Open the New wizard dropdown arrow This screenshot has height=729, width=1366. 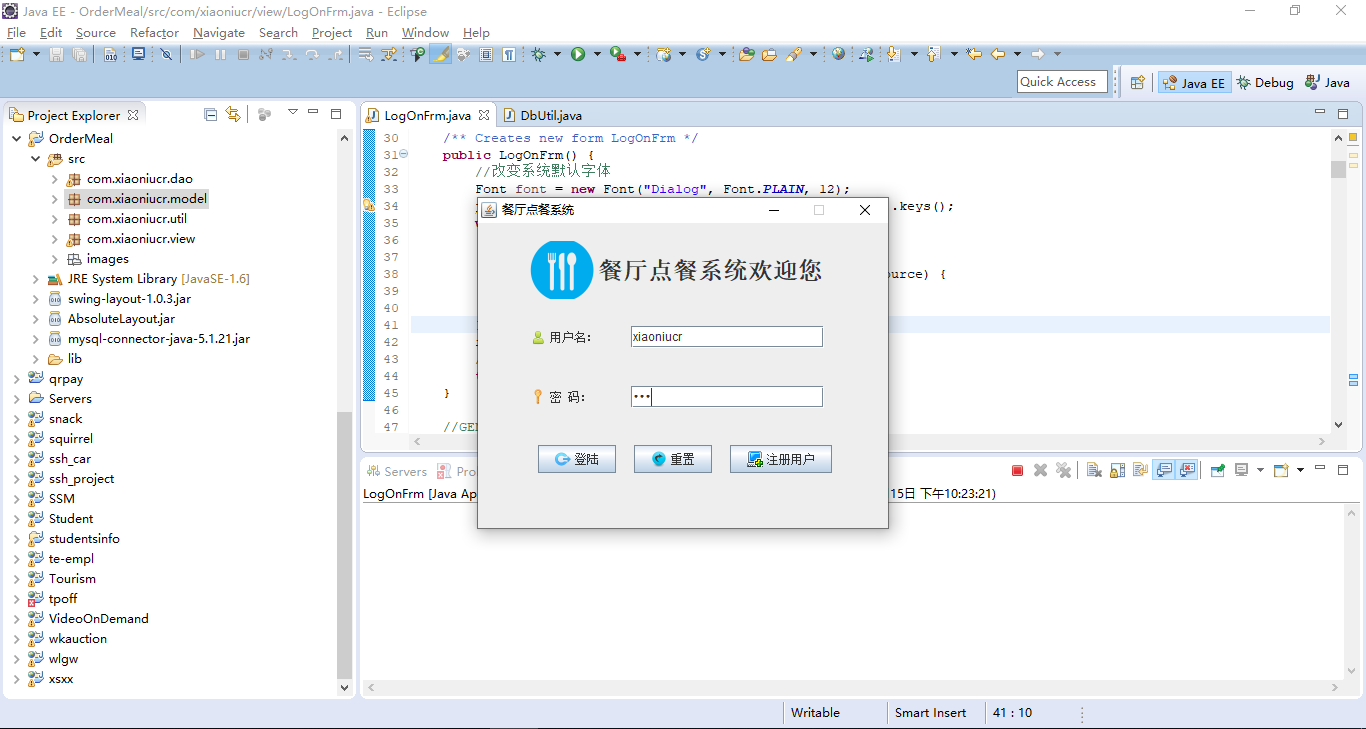click(36, 54)
